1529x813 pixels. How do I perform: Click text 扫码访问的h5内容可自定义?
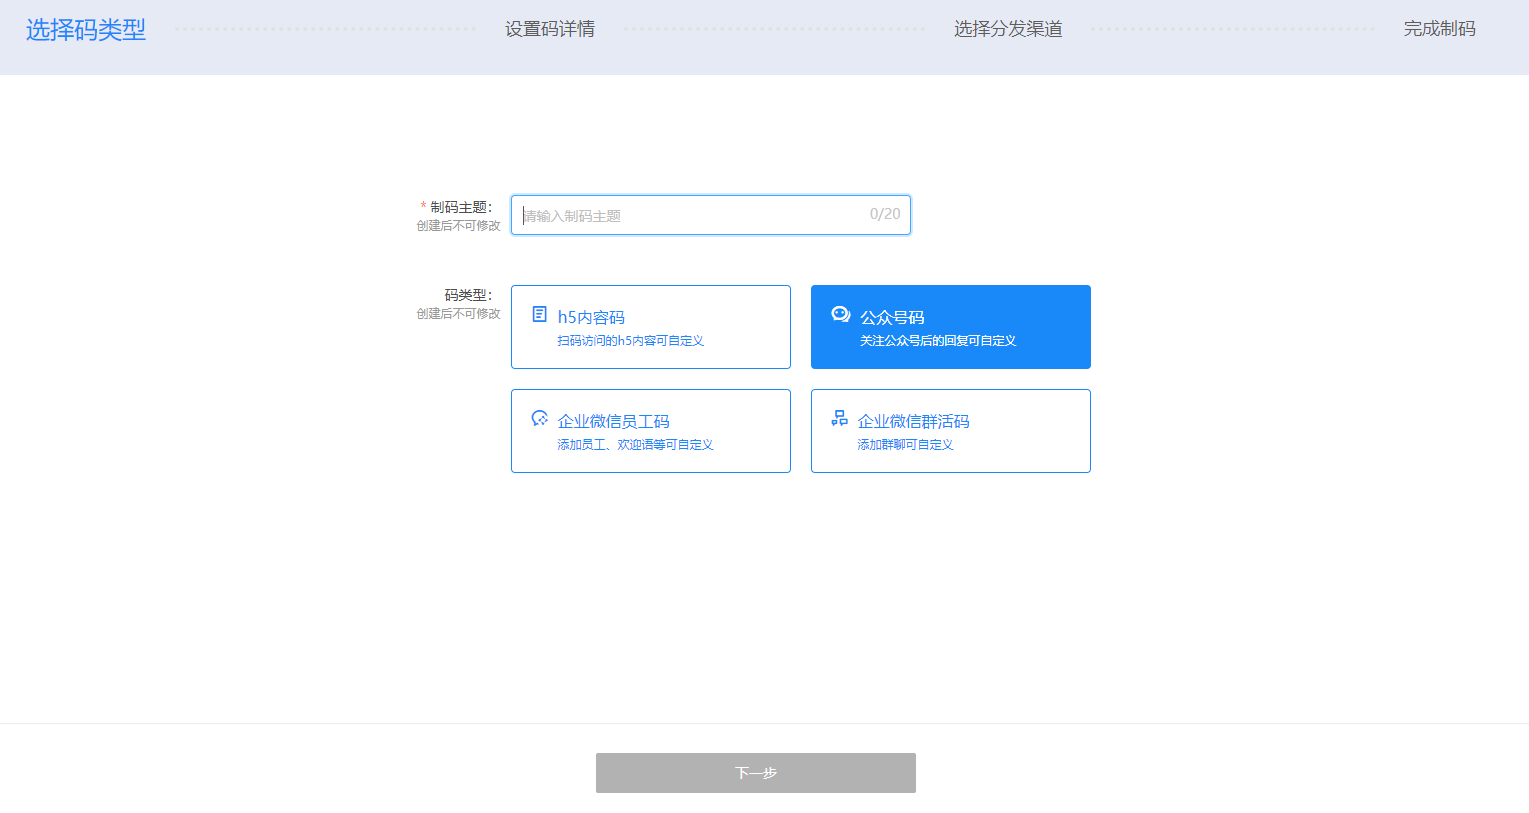tap(631, 341)
